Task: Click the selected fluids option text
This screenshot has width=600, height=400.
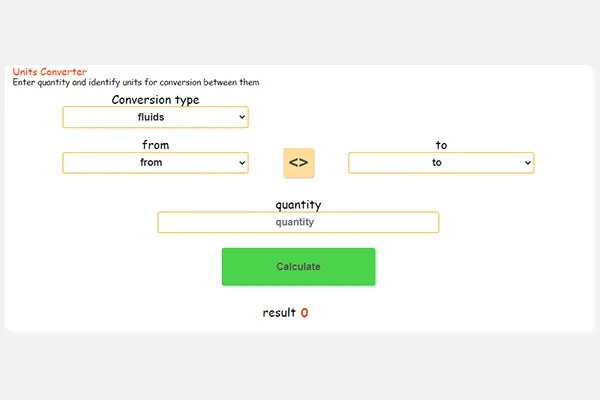Action: pos(151,117)
